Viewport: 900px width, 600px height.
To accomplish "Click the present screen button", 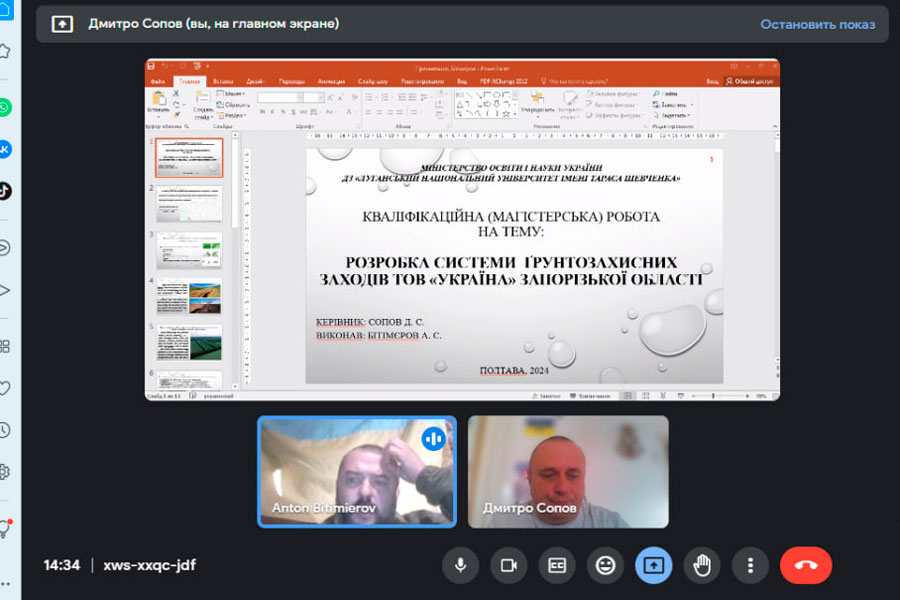I will tap(653, 565).
